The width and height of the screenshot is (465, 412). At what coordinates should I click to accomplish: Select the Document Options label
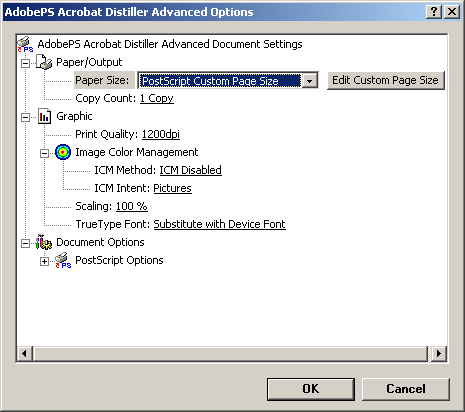(x=100, y=242)
